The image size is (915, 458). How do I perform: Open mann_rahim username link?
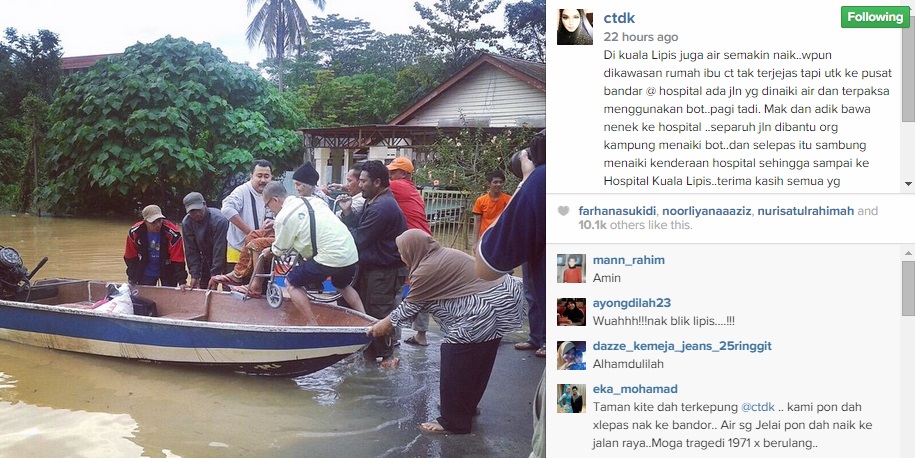[x=628, y=260]
